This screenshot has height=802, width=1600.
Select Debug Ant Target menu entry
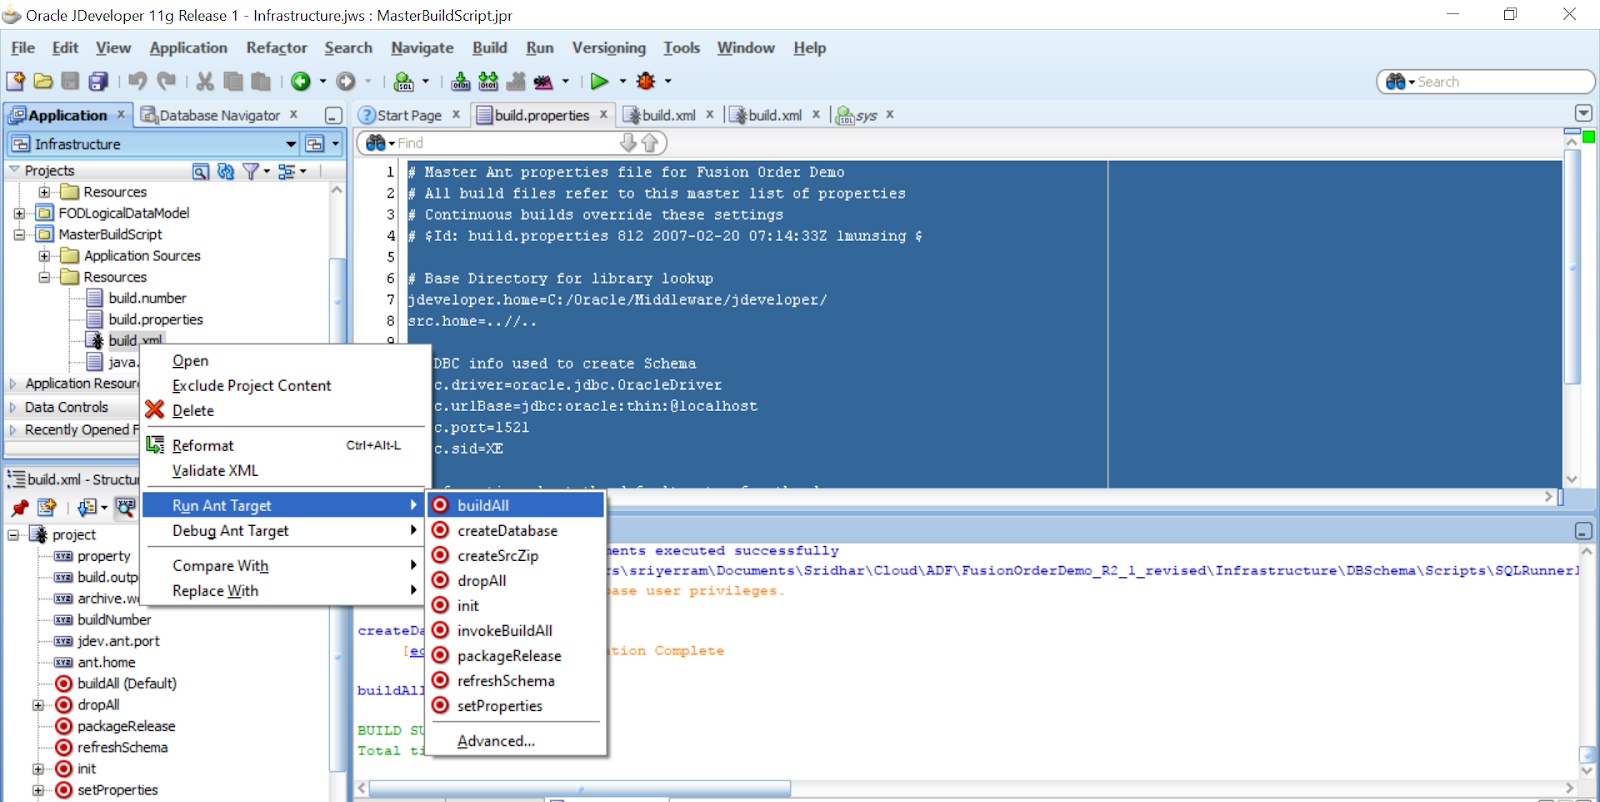pos(285,531)
